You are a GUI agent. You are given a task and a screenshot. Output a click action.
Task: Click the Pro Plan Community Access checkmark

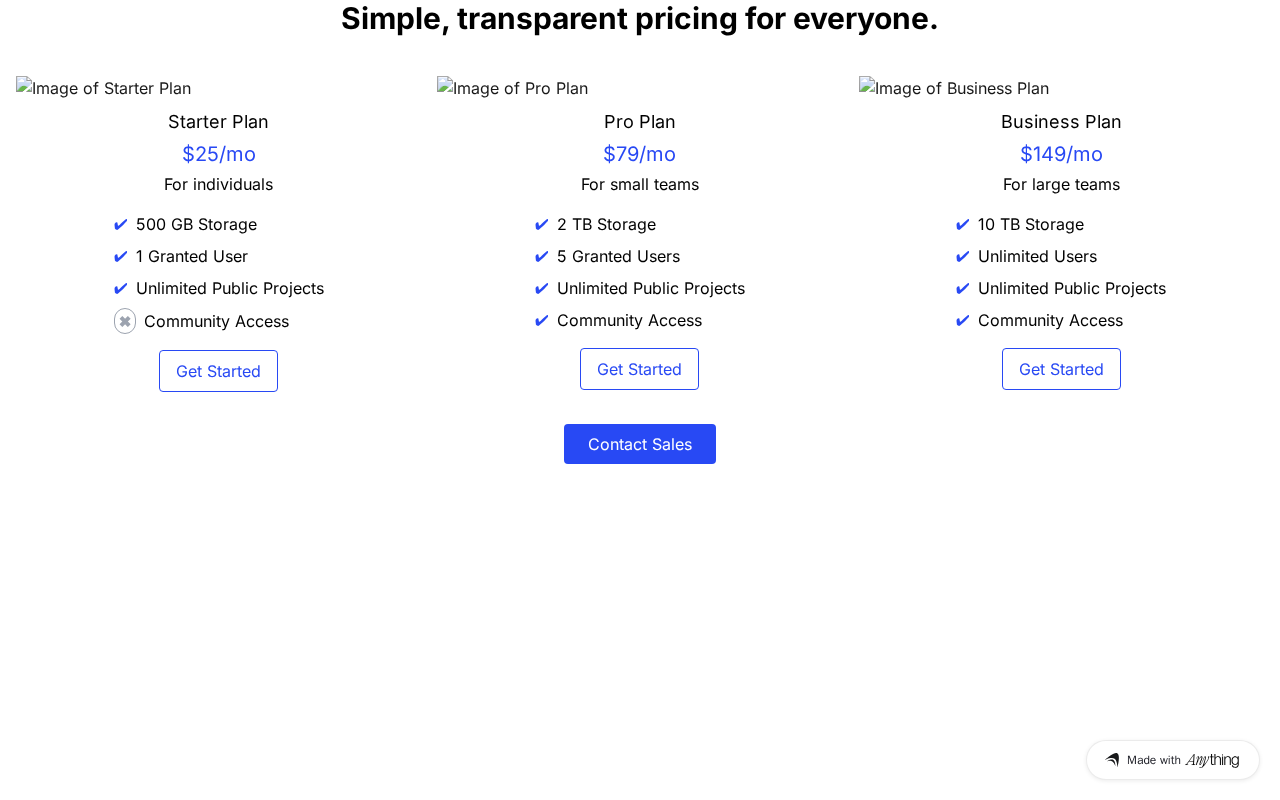[x=542, y=321]
